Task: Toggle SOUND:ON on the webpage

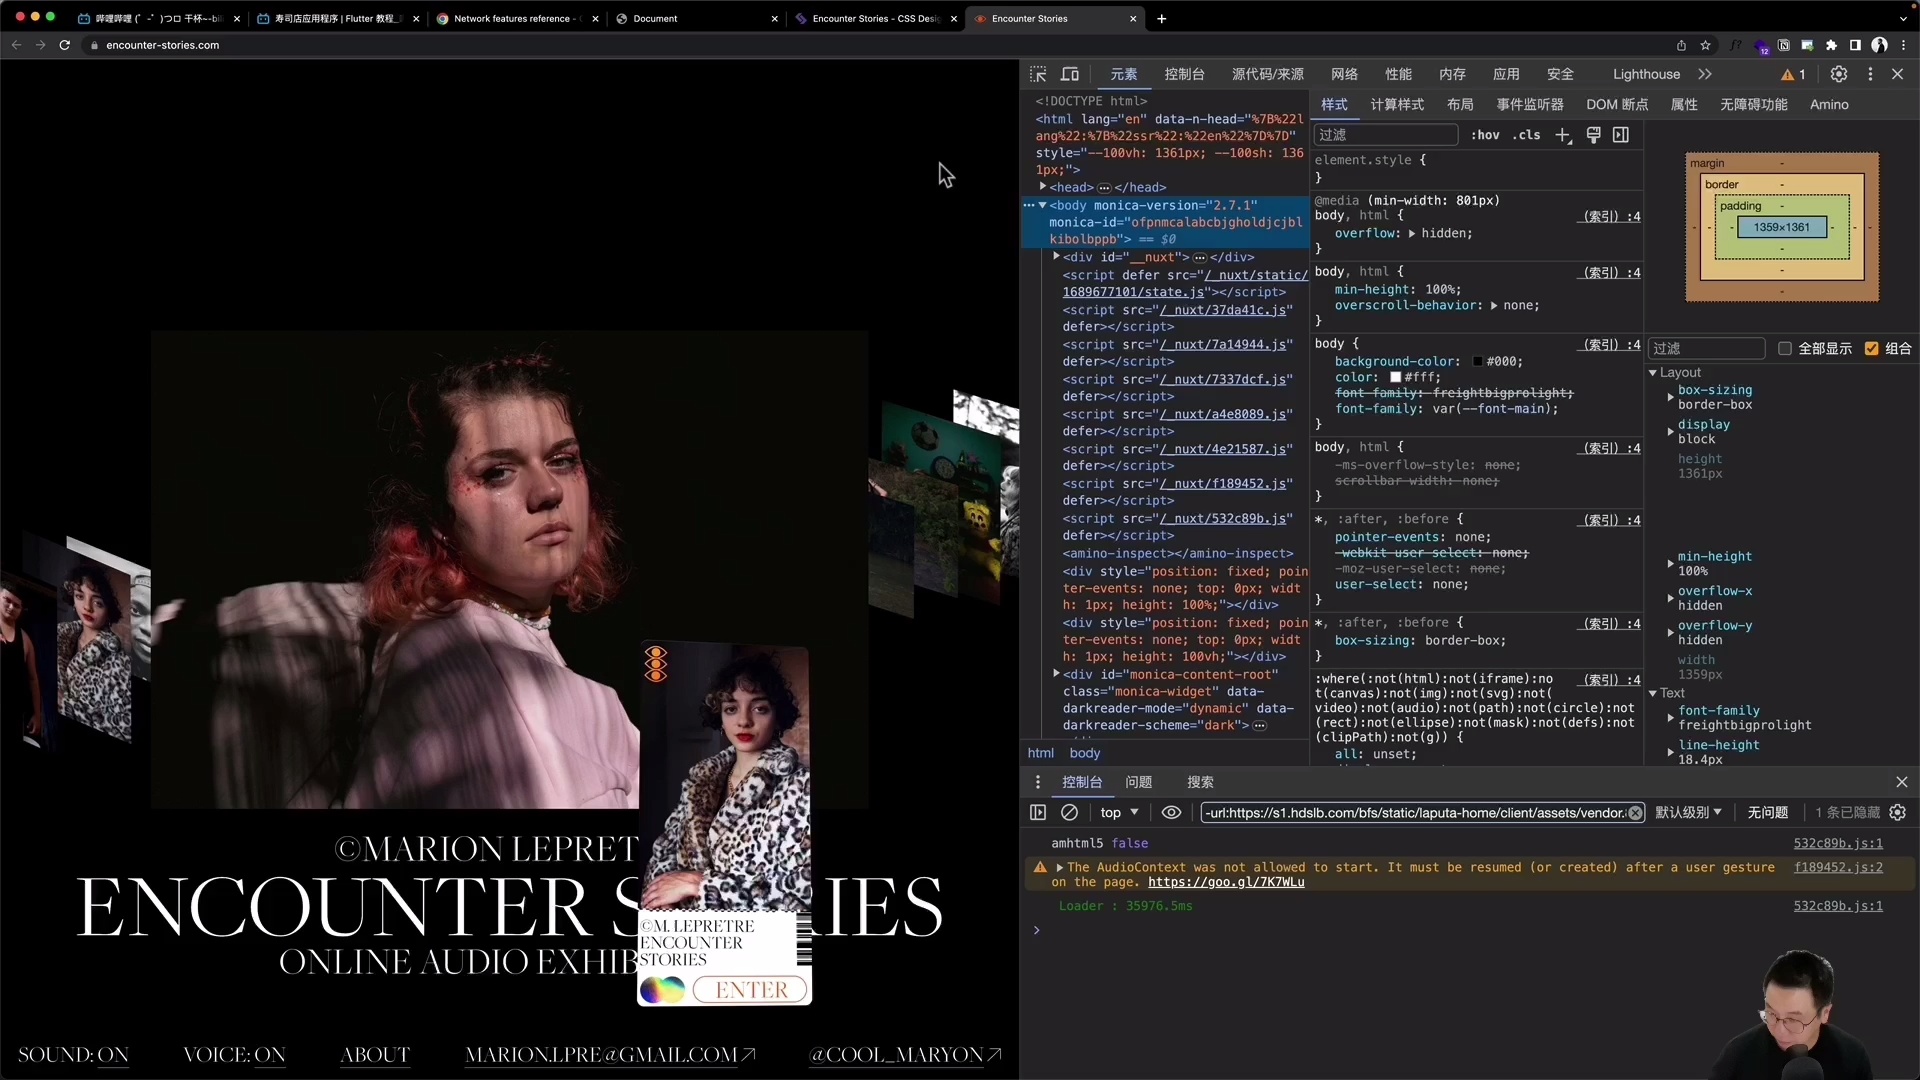Action: click(x=74, y=1055)
